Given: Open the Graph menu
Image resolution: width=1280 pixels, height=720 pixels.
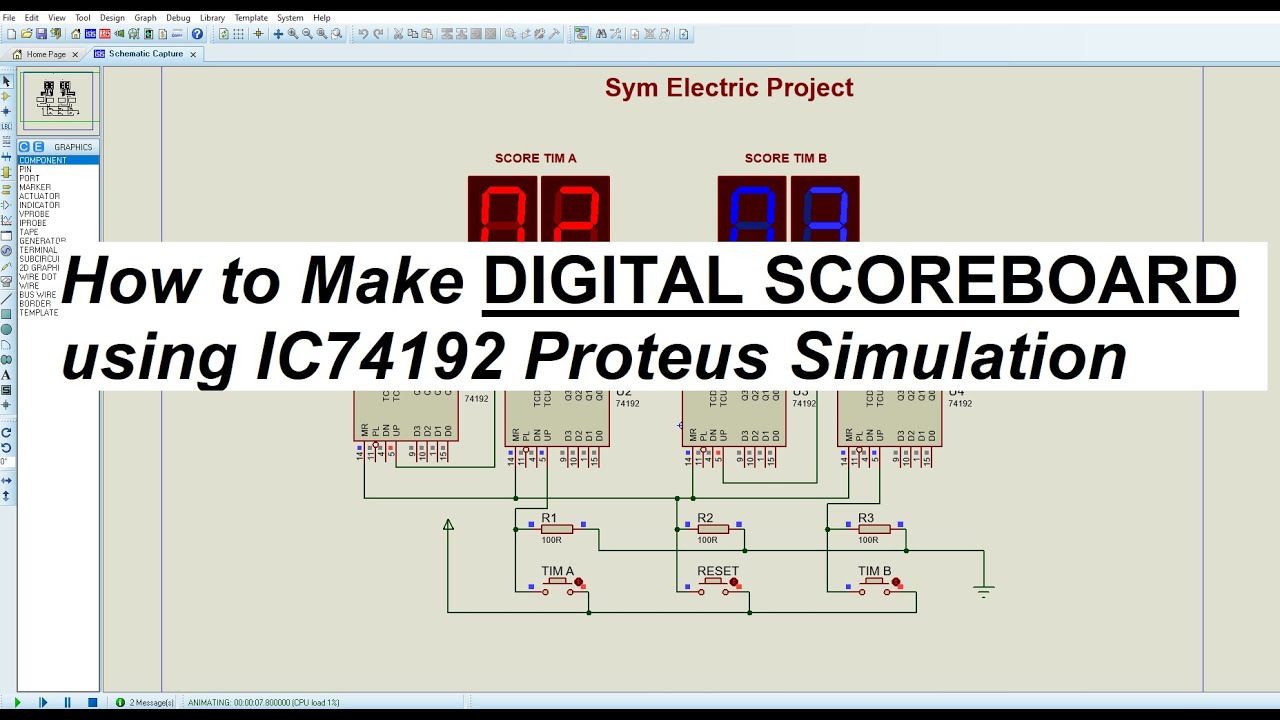Looking at the screenshot, I should tap(146, 18).
